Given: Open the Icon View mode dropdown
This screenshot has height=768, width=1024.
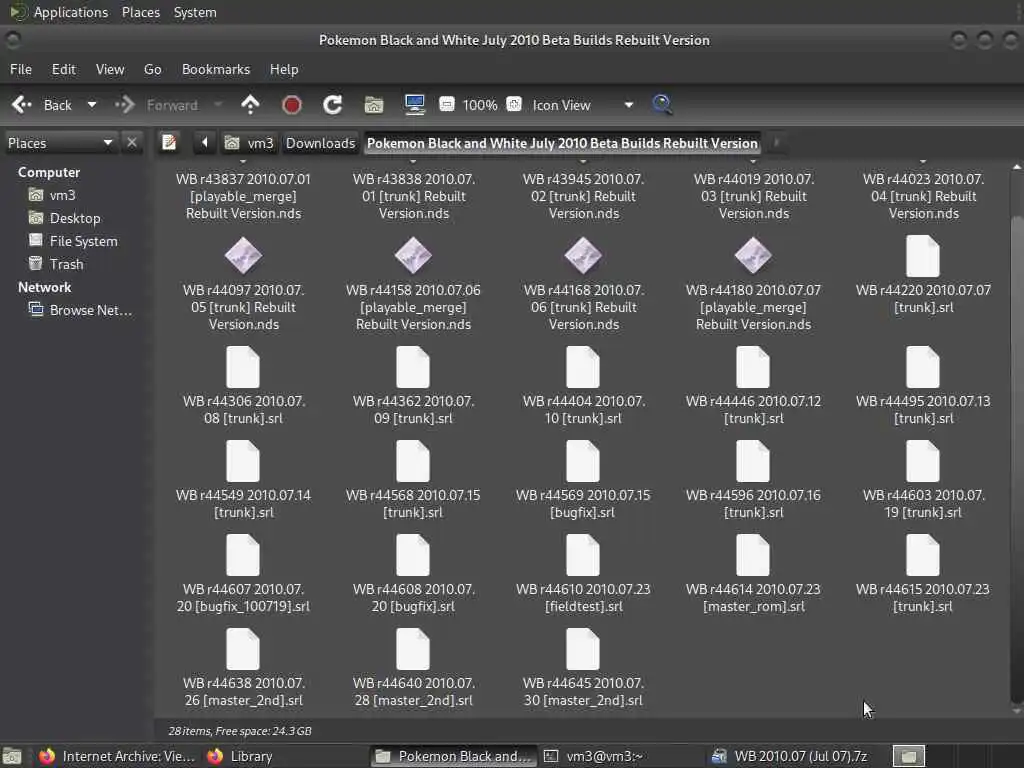Looking at the screenshot, I should (583, 105).
